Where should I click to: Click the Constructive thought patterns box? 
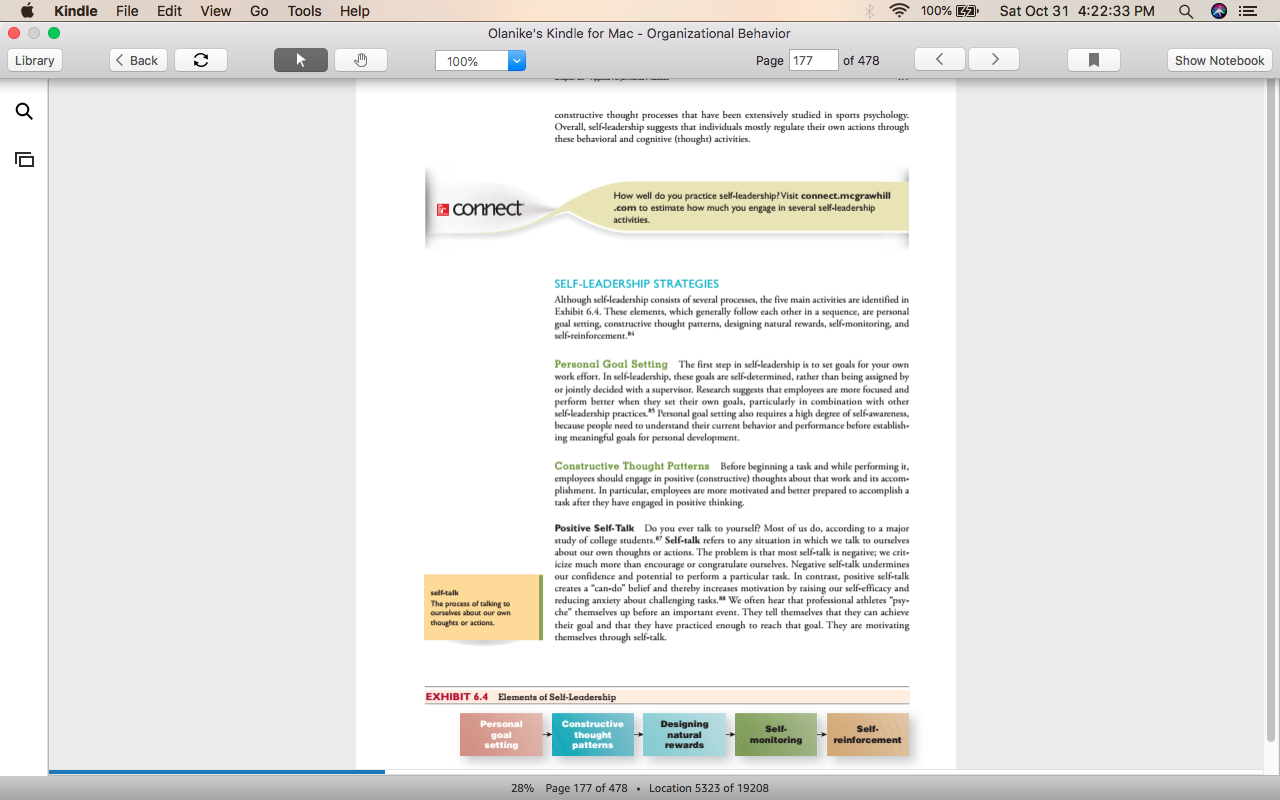point(593,735)
